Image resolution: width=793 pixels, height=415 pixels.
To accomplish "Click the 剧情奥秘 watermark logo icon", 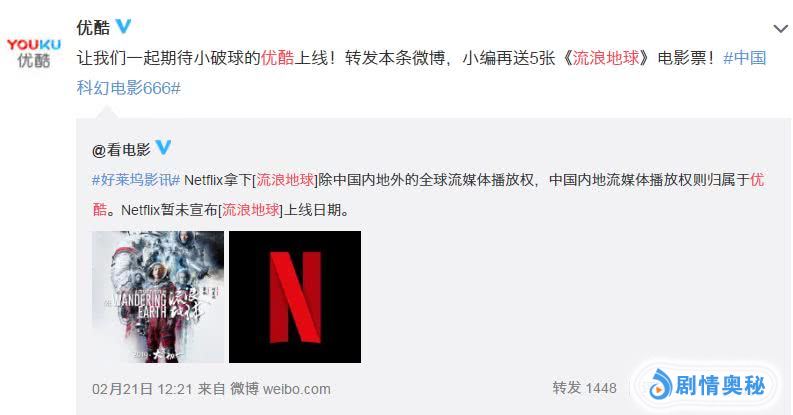I will (x=660, y=384).
